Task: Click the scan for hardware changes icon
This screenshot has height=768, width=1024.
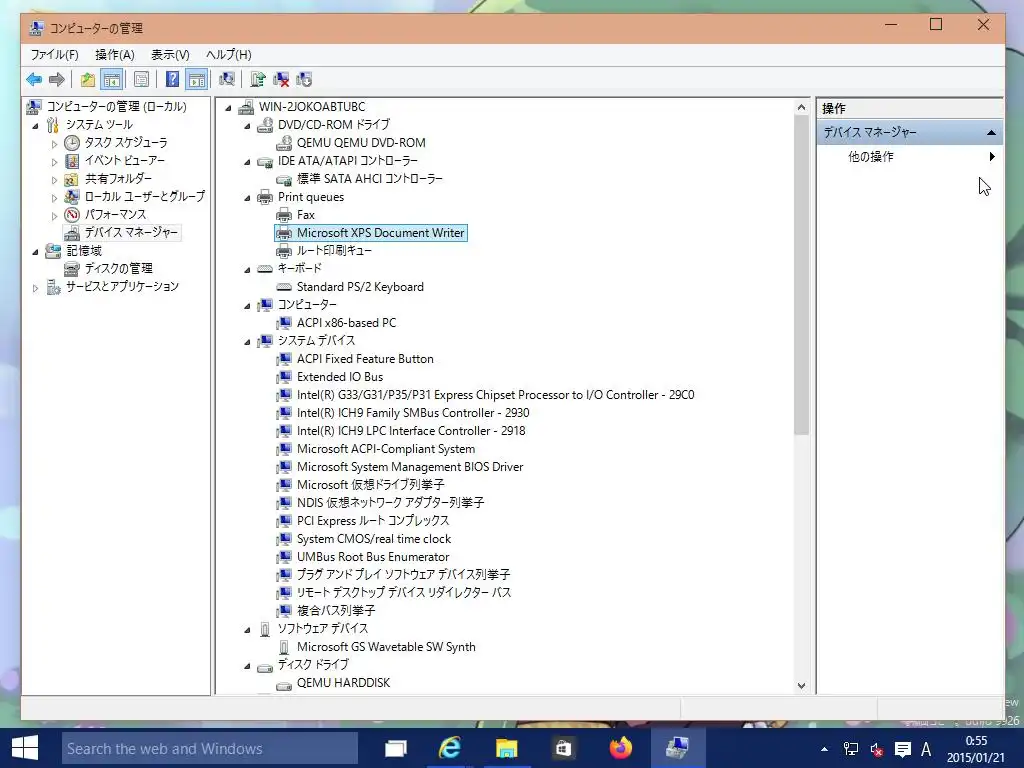Action: [x=227, y=80]
